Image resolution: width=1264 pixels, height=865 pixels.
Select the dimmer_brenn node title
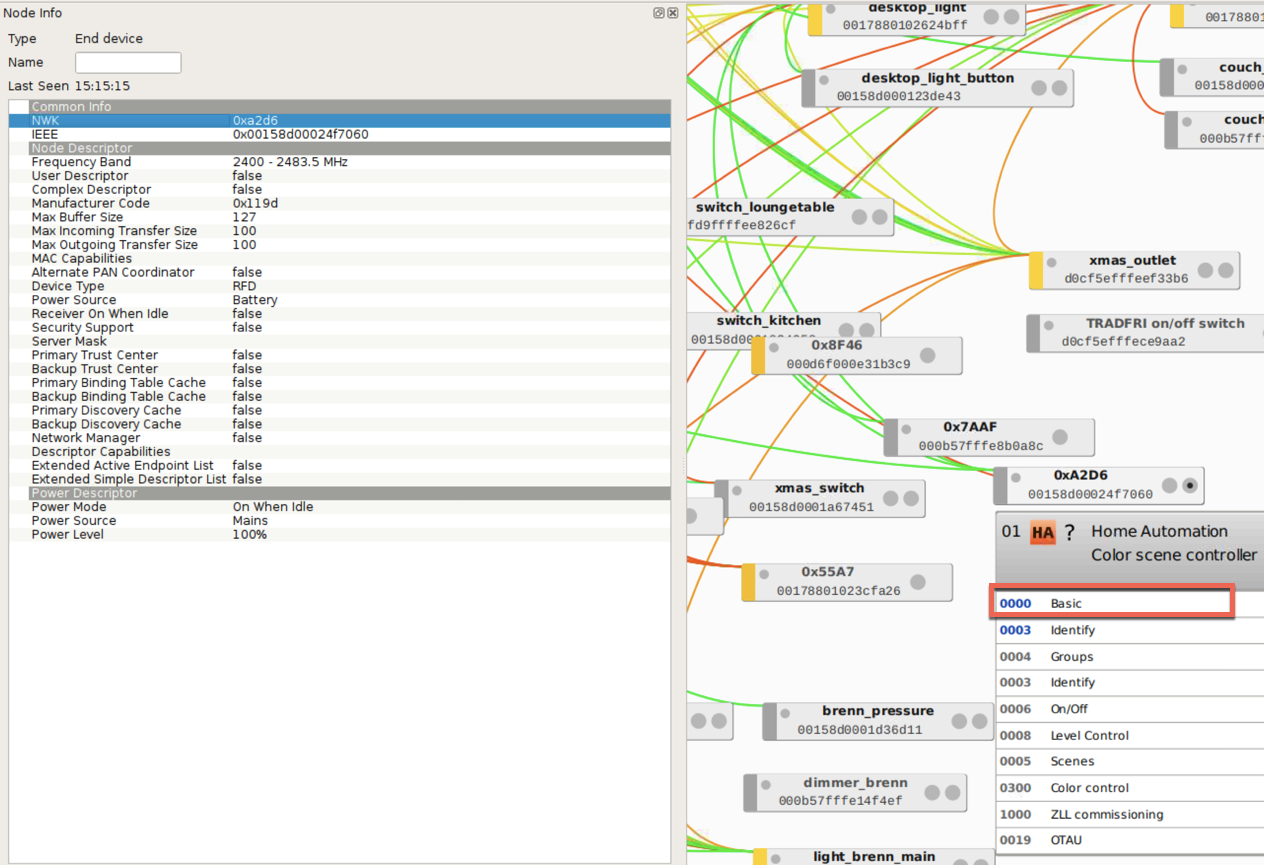point(855,783)
